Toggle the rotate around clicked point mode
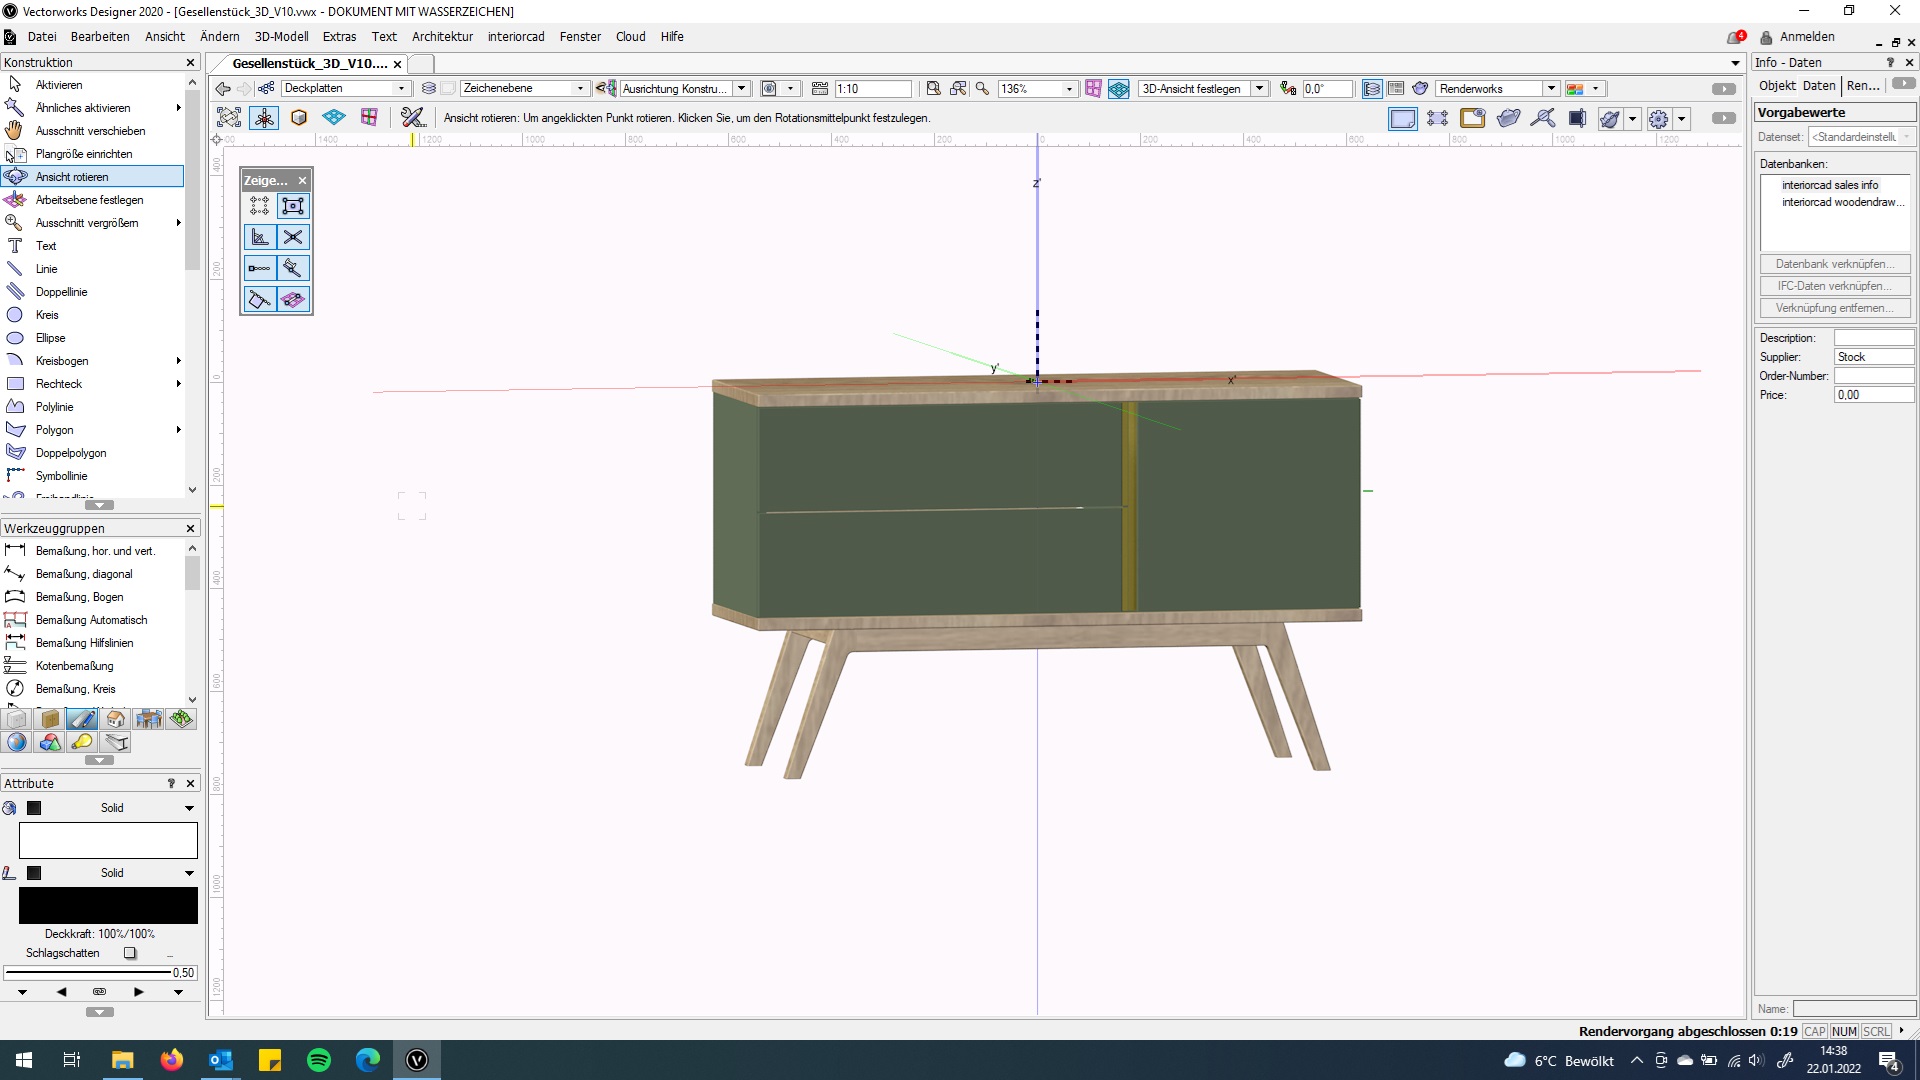The width and height of the screenshot is (1920, 1080). pyautogui.click(x=264, y=118)
